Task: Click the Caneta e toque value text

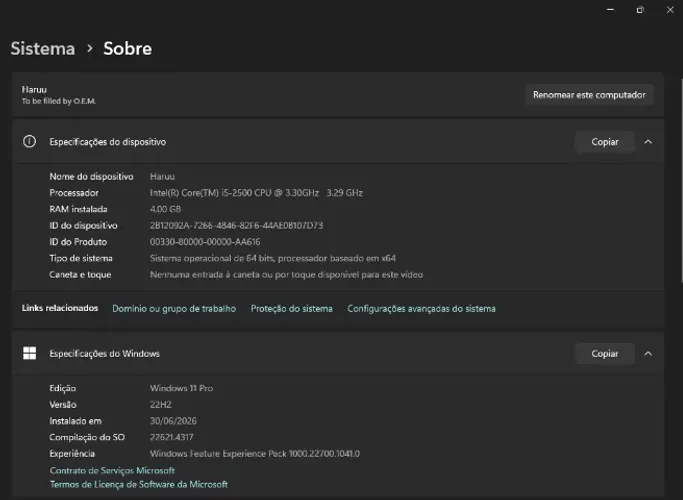Action: (x=286, y=274)
